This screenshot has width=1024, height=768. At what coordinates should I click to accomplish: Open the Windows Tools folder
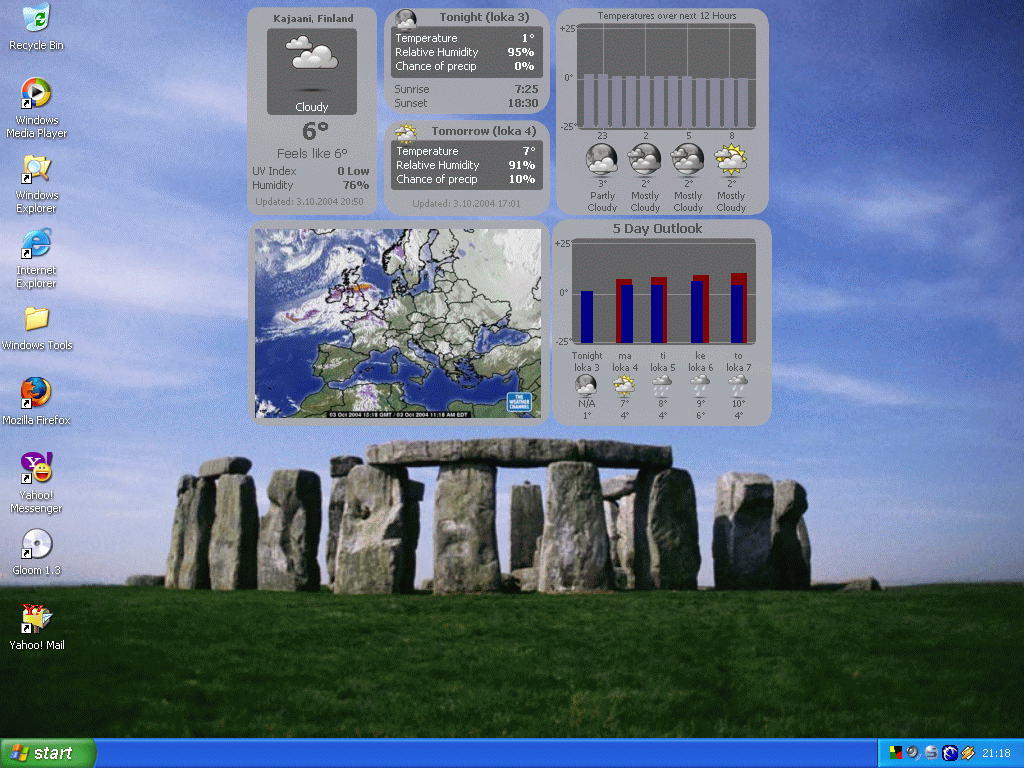click(x=36, y=319)
